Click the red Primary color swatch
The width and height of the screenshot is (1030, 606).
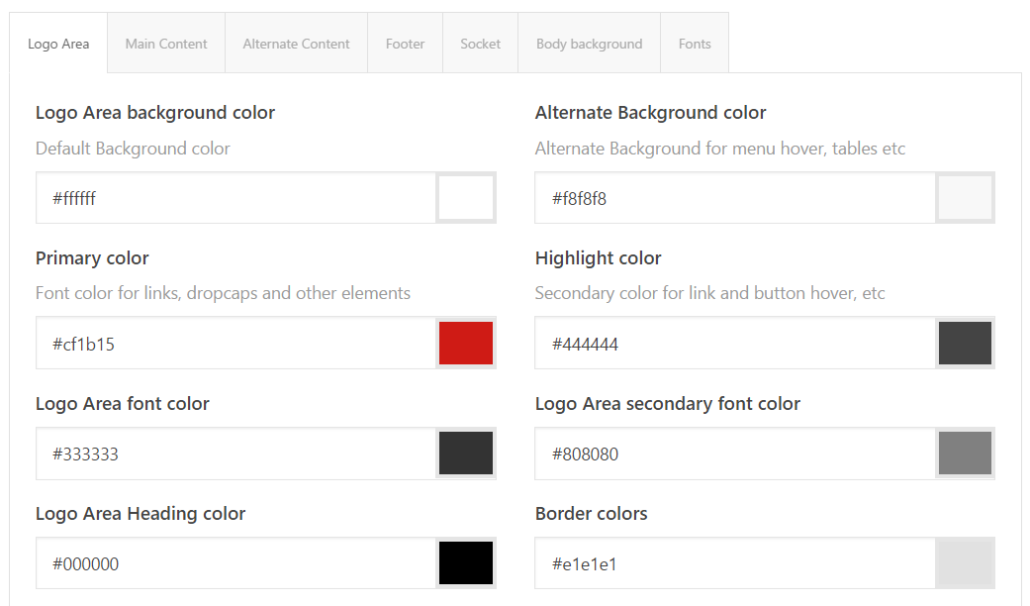pyautogui.click(x=466, y=342)
